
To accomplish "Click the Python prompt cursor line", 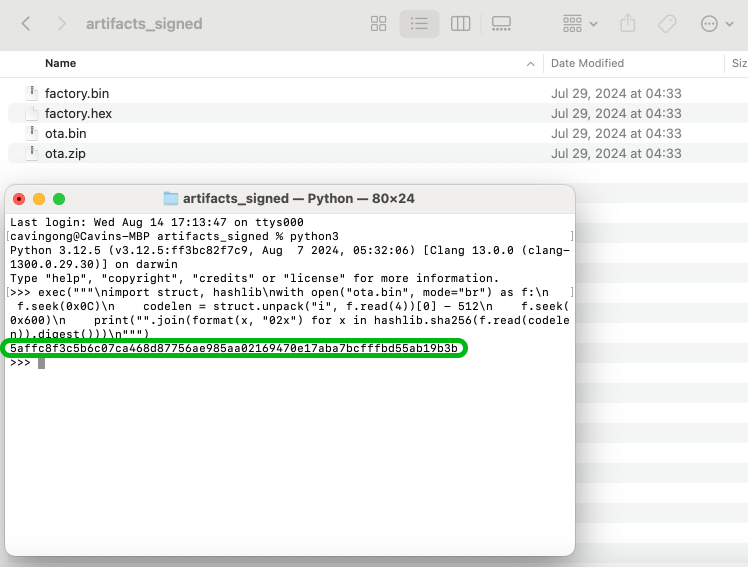I will pos(27,363).
